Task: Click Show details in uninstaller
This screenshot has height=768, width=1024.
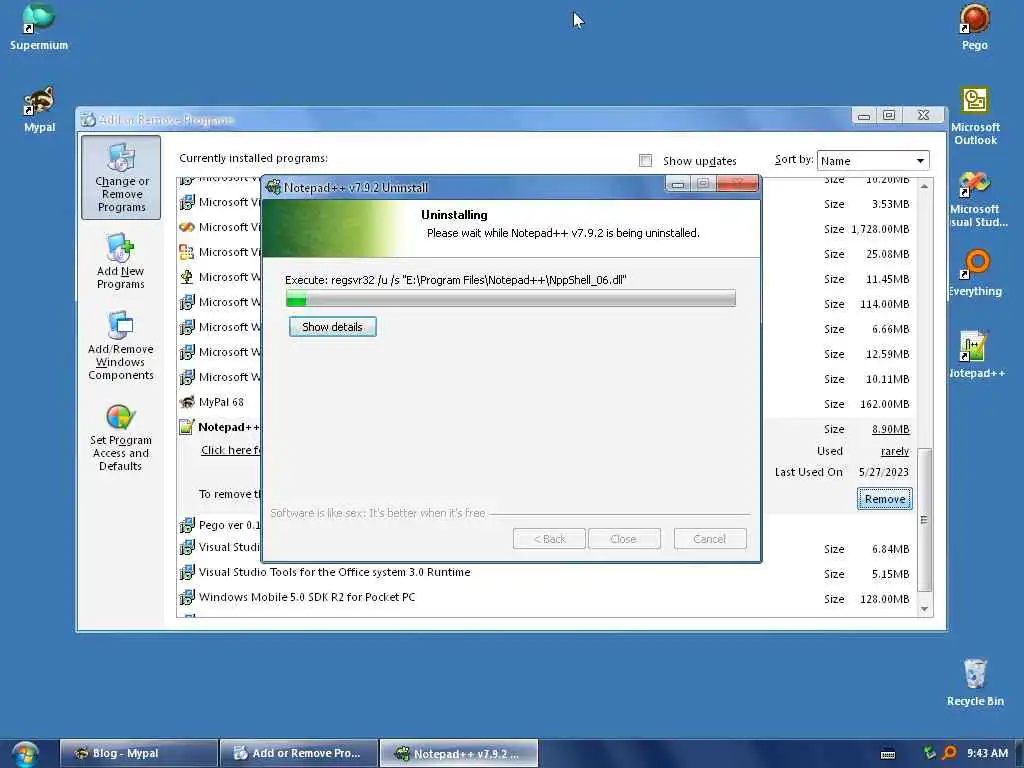Action: [x=332, y=327]
